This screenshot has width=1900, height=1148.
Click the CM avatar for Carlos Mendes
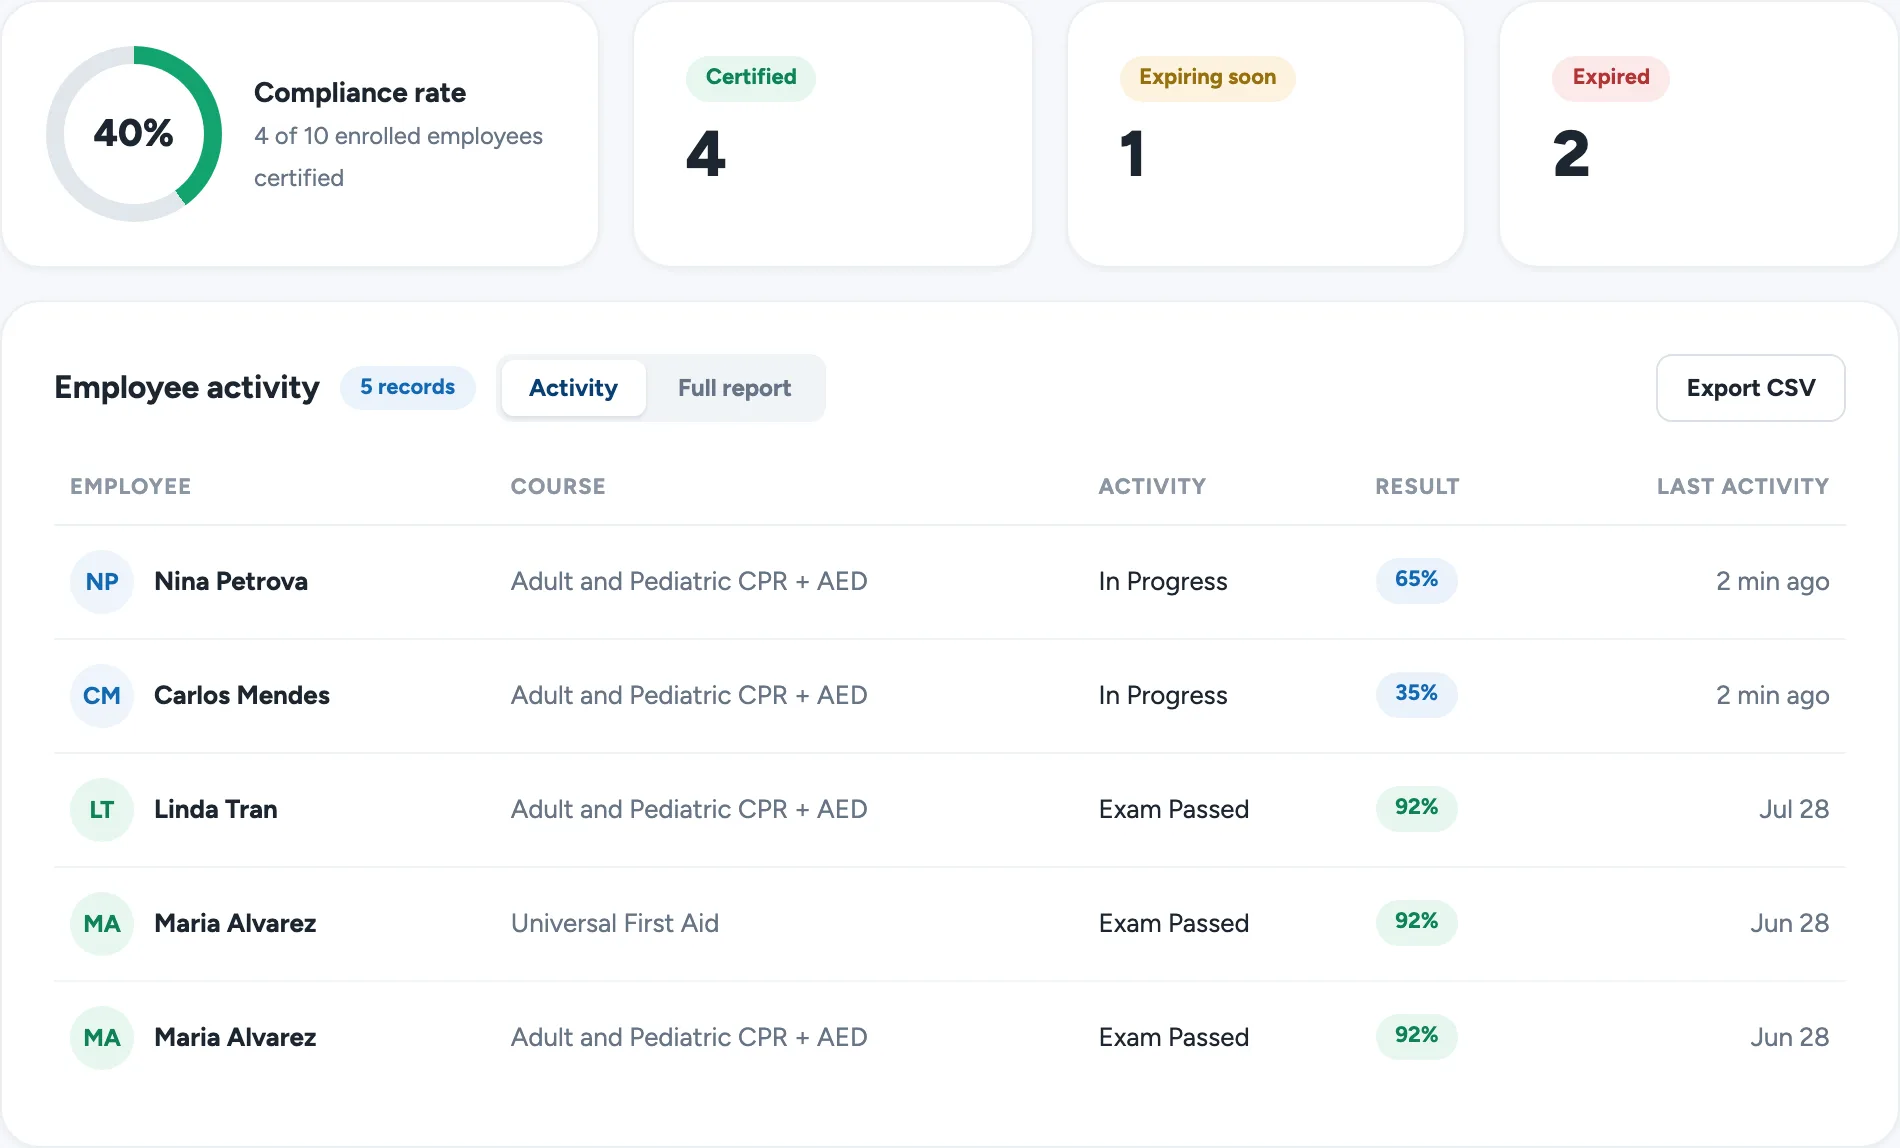pos(102,696)
